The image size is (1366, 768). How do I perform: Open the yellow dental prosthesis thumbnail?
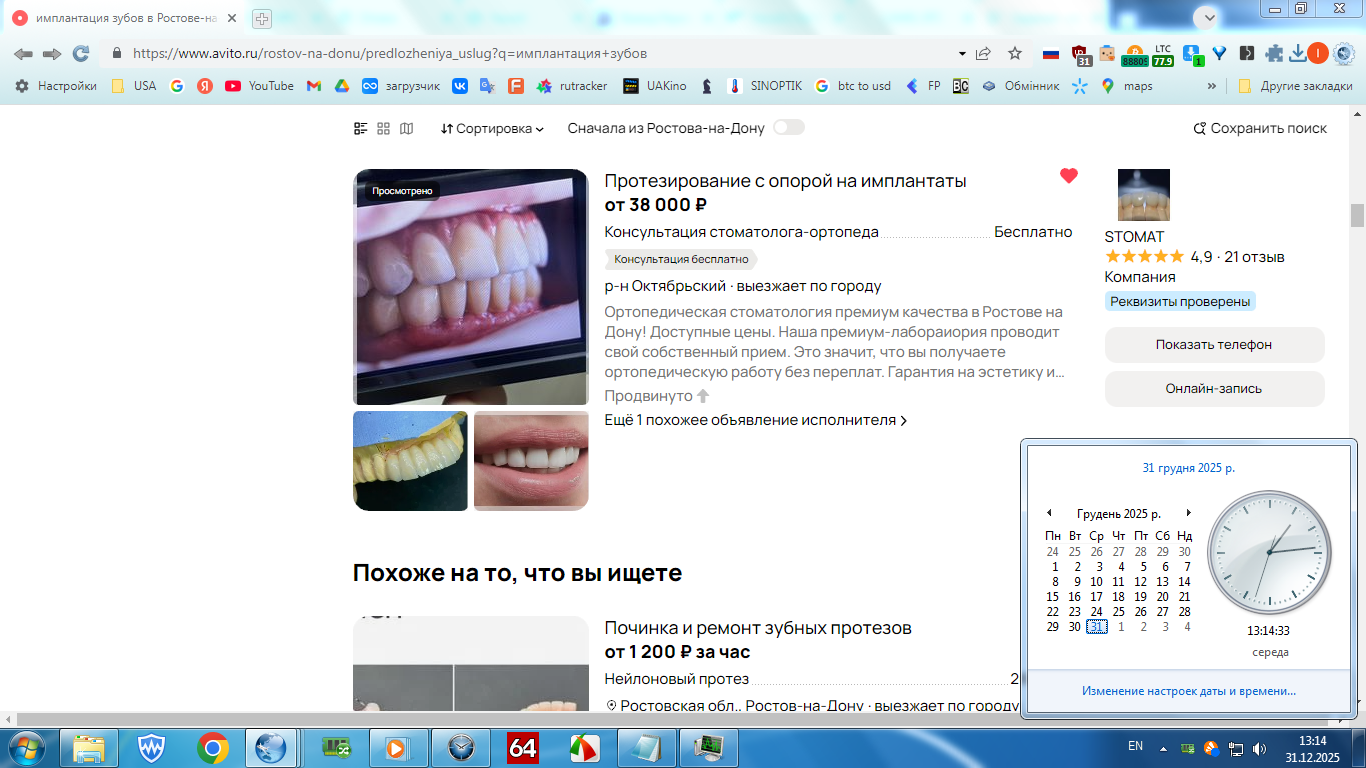tap(410, 461)
